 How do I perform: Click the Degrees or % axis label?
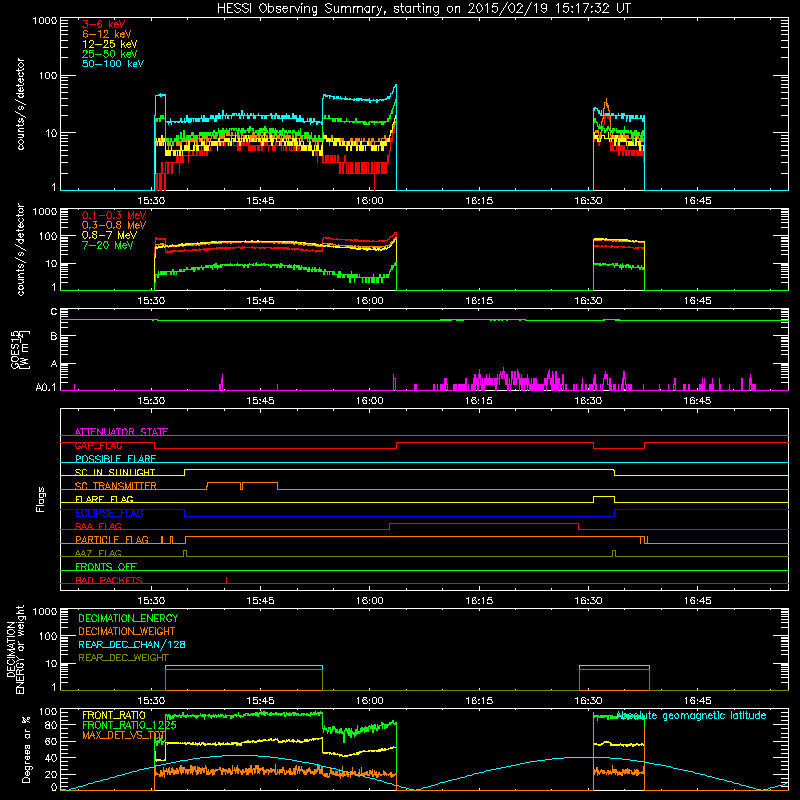click(x=26, y=749)
